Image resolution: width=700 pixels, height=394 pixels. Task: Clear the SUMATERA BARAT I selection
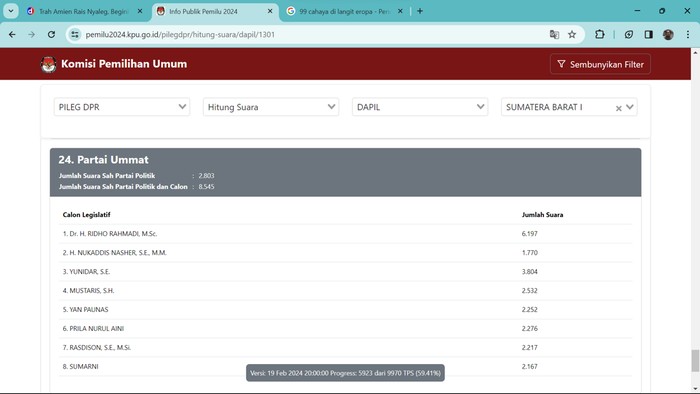(x=618, y=108)
